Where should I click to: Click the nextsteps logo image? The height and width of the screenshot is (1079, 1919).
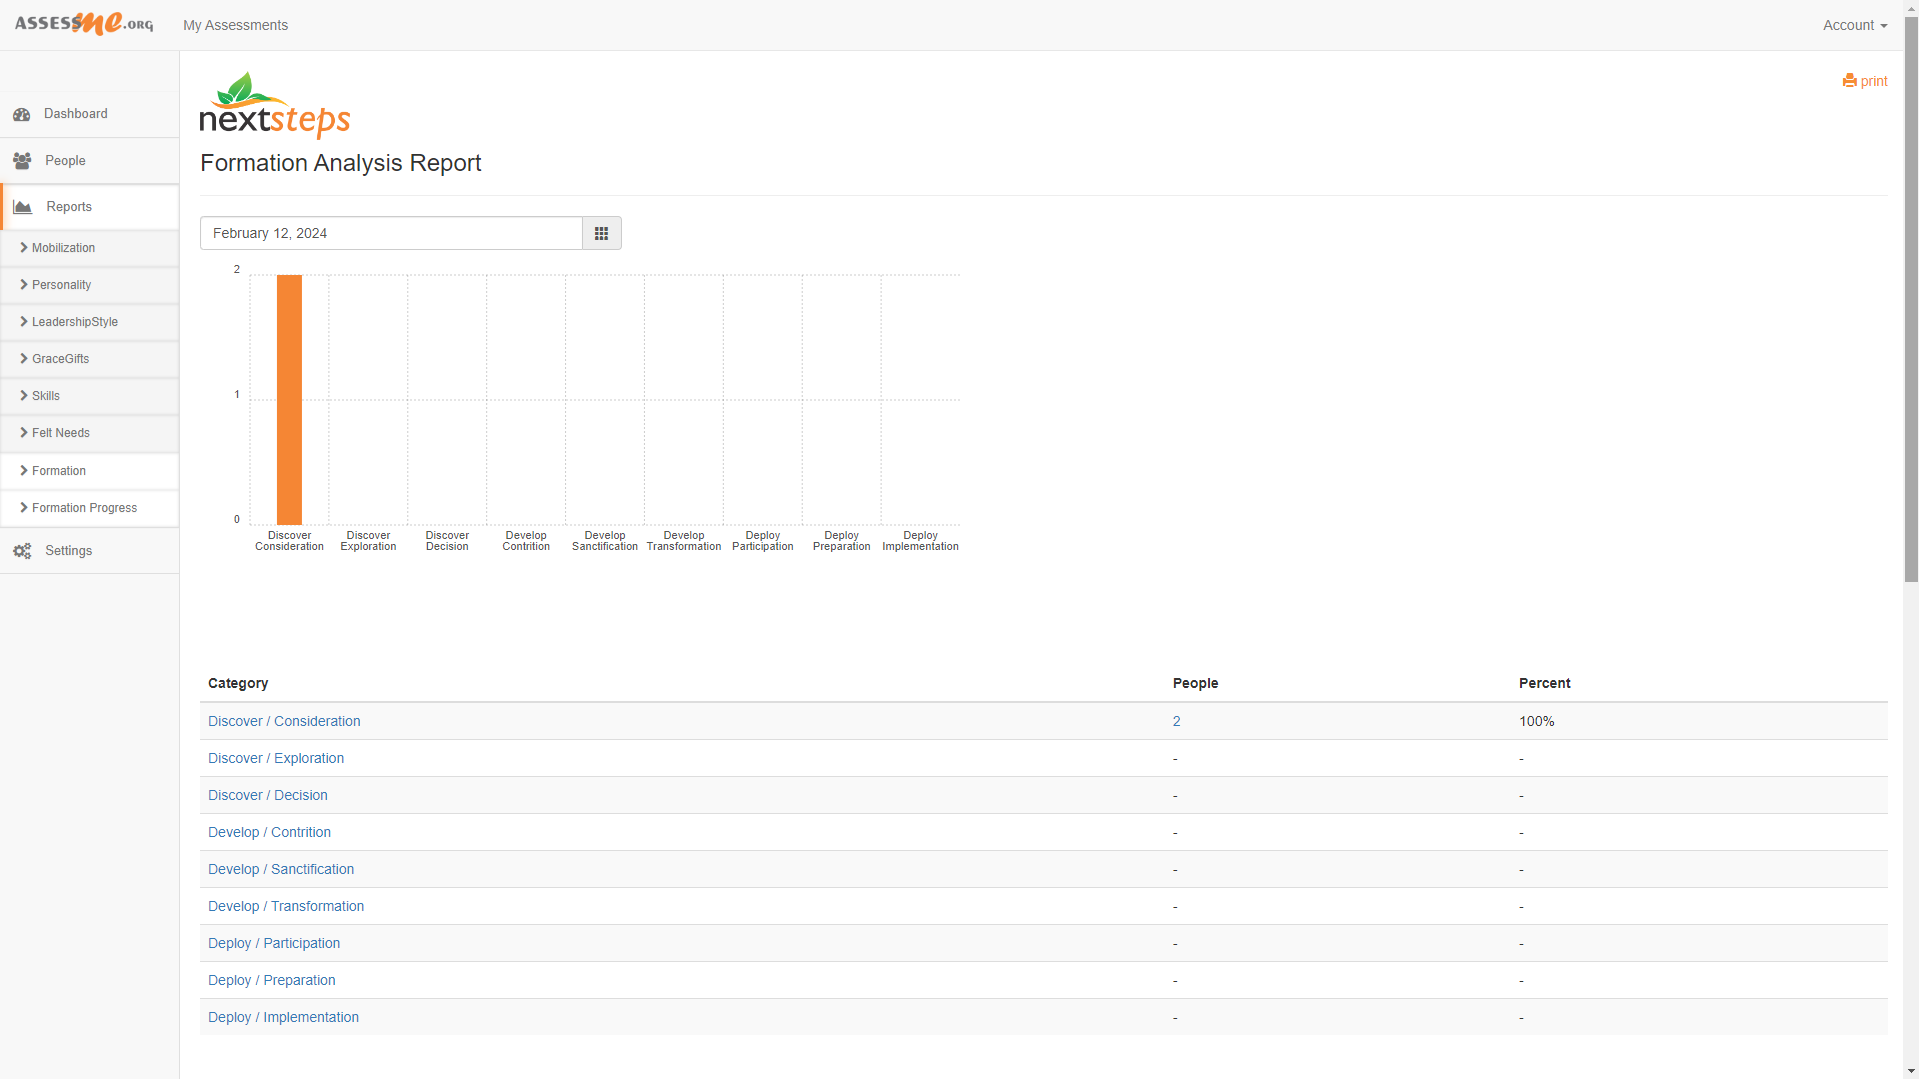click(x=275, y=105)
